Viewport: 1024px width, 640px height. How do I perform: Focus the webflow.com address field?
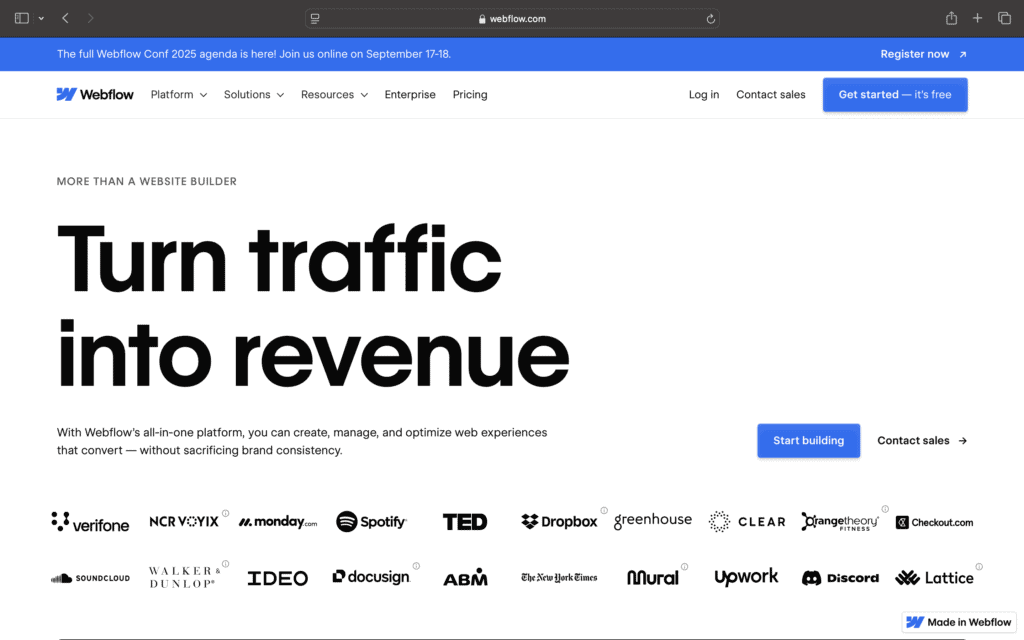pyautogui.click(x=512, y=19)
